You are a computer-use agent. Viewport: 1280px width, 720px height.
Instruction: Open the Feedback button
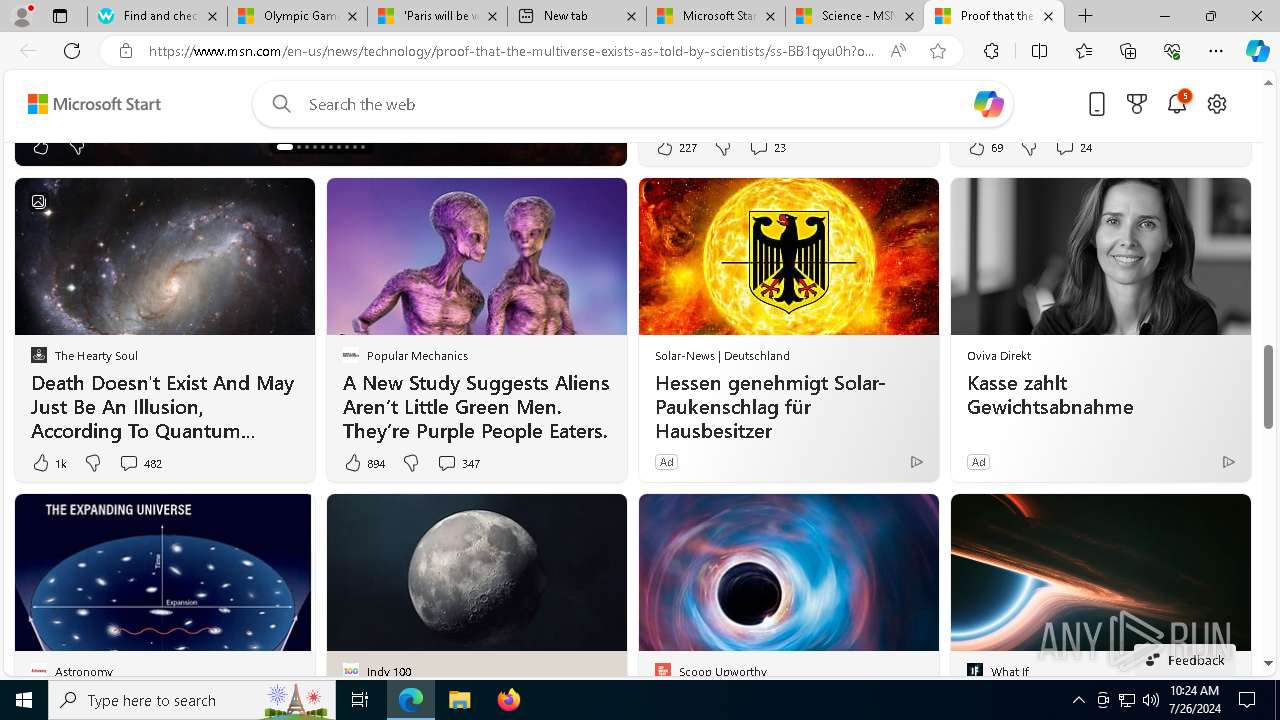[1185, 660]
